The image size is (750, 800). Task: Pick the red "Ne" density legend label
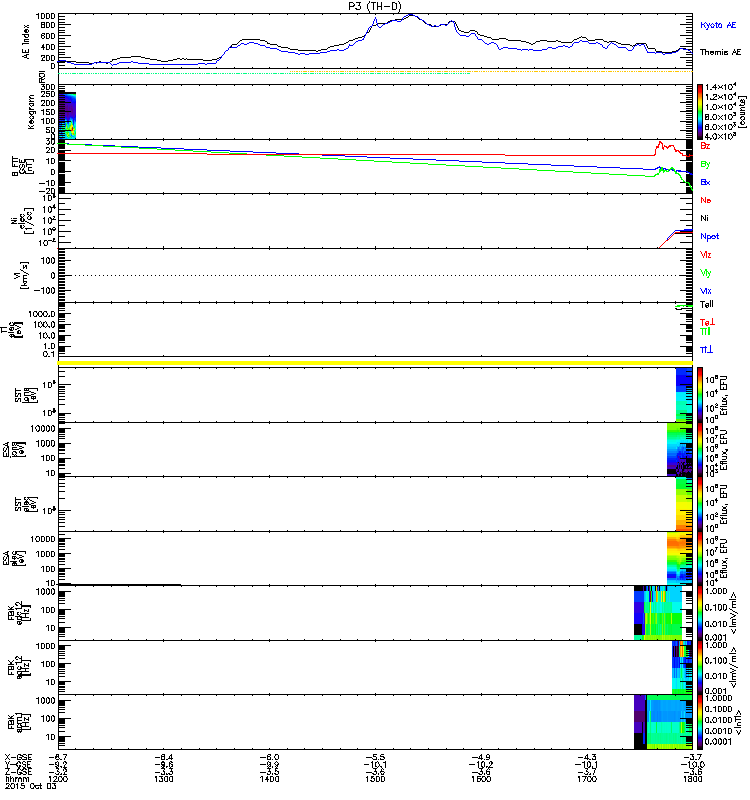pos(705,200)
